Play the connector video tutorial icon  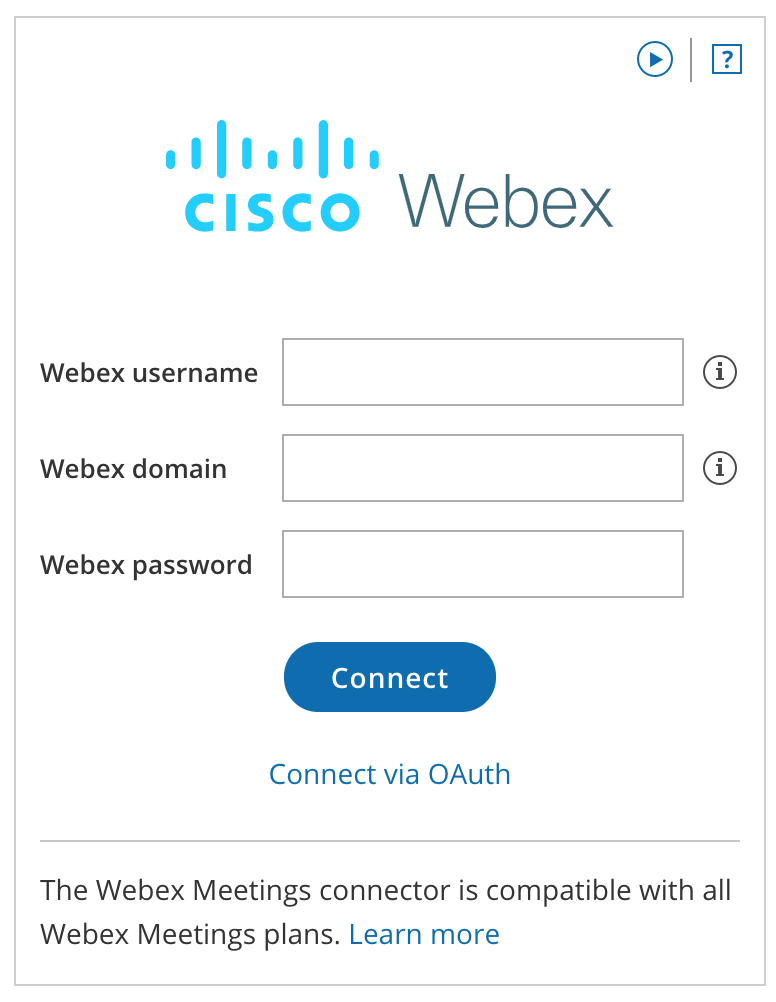655,59
